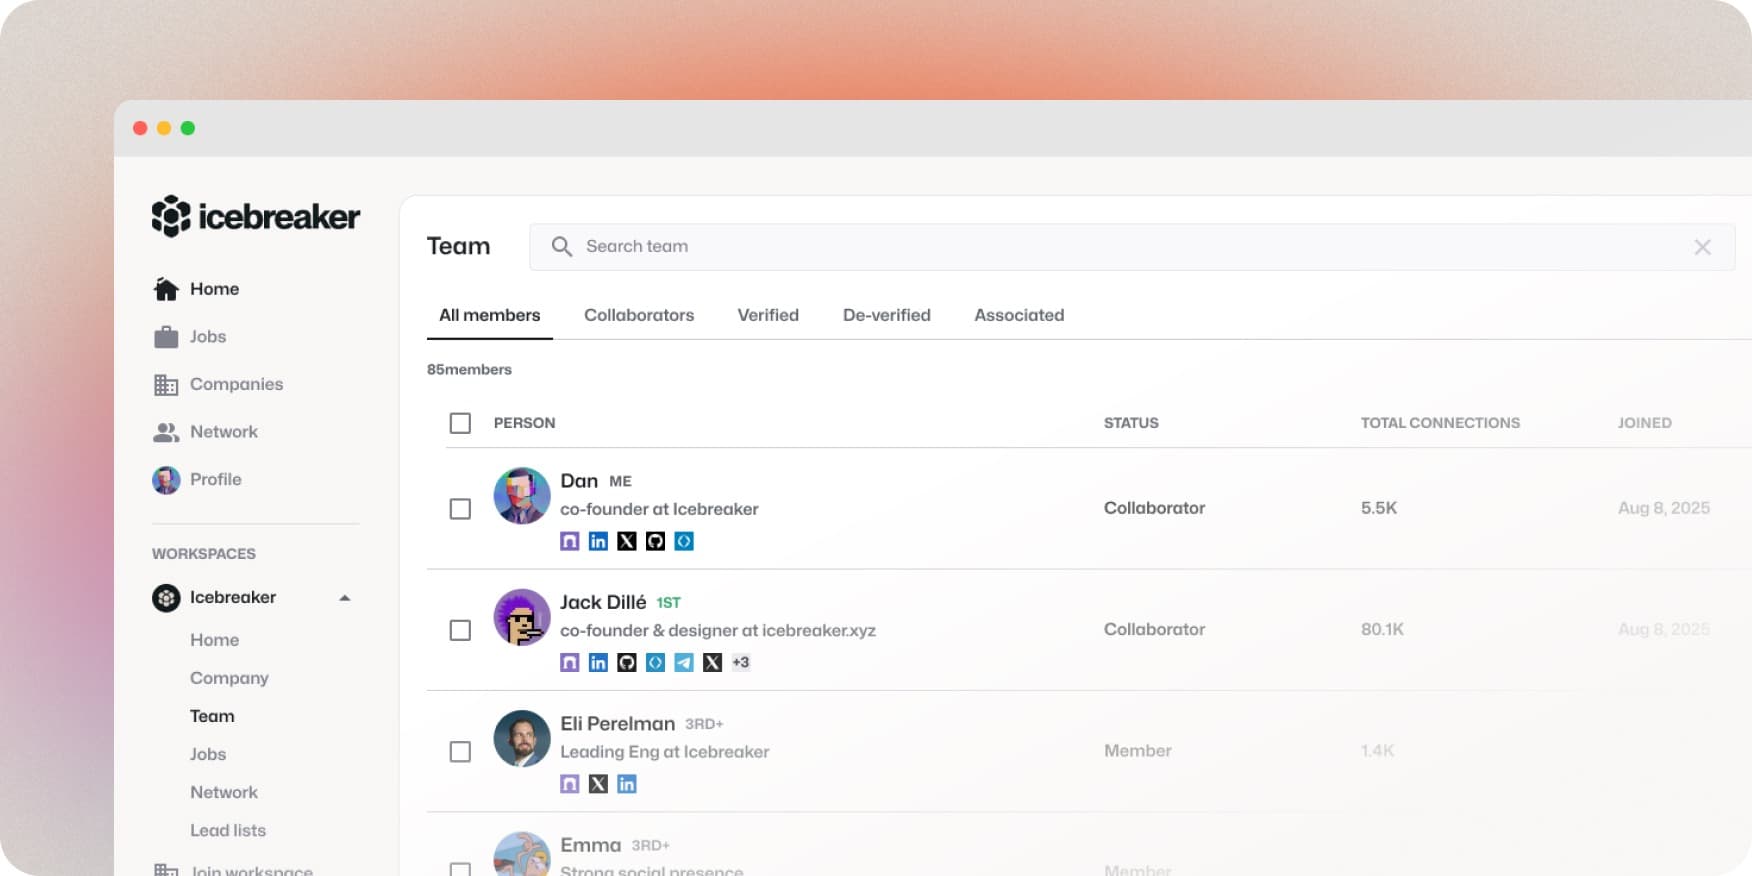Sort by STATUS column header
Image resolution: width=1752 pixels, height=876 pixels.
[x=1131, y=423]
